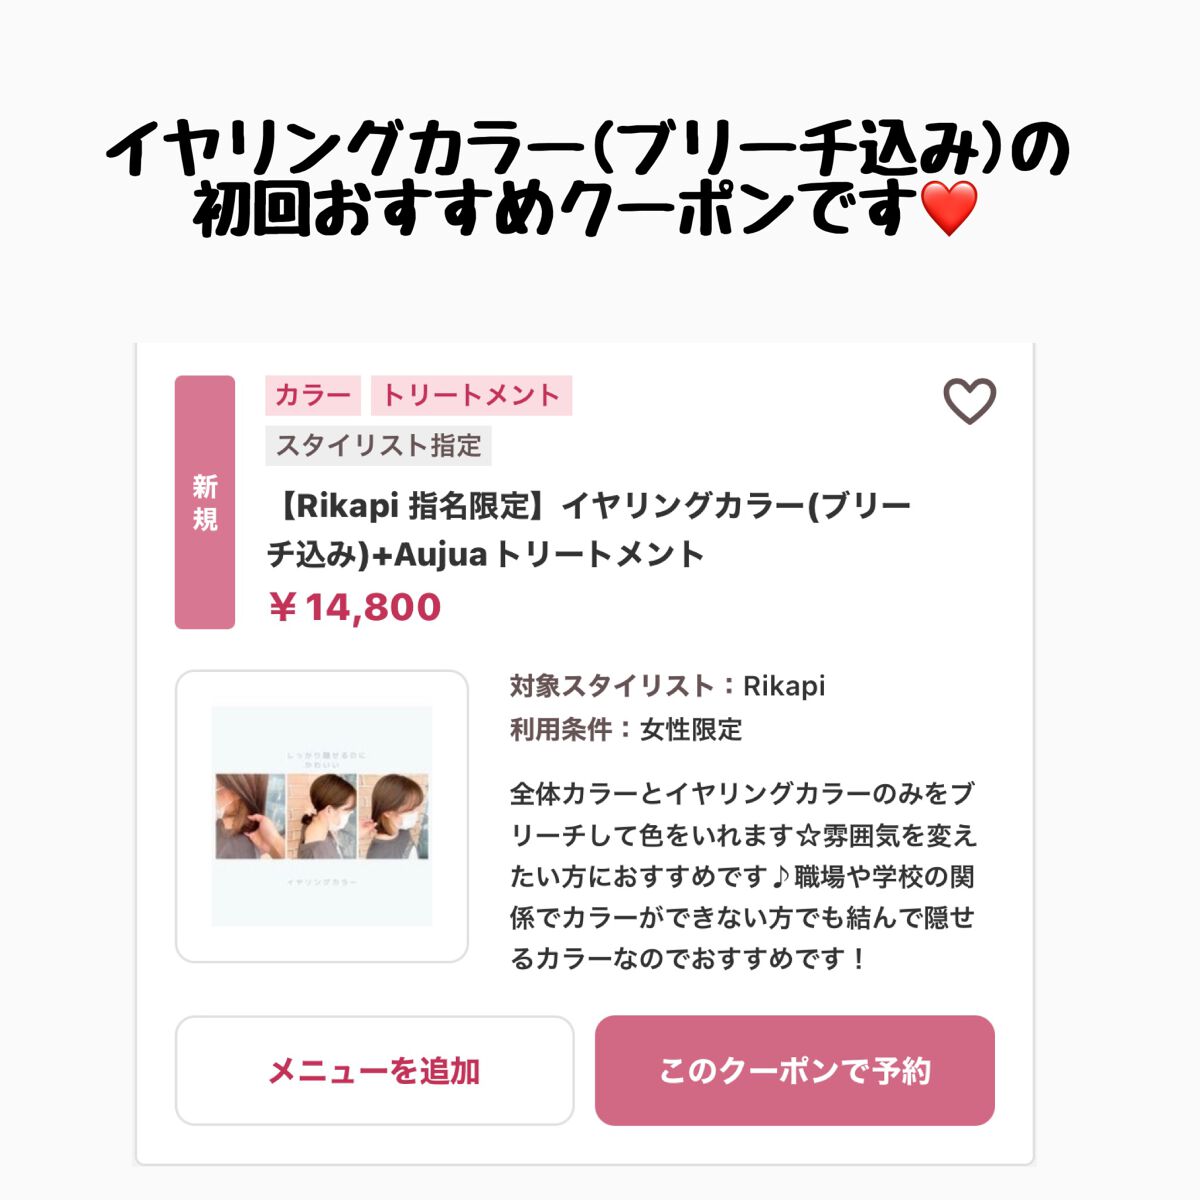Click the coupon description paragraph
Screen dimensions: 1200x1200
click(x=743, y=876)
